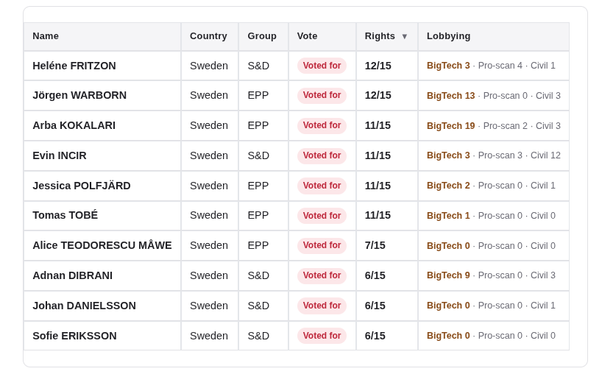Screen dimensions: 602x383
Task: Click Jörgen WARBORN's BigTech 13 label
Action: [451, 96]
